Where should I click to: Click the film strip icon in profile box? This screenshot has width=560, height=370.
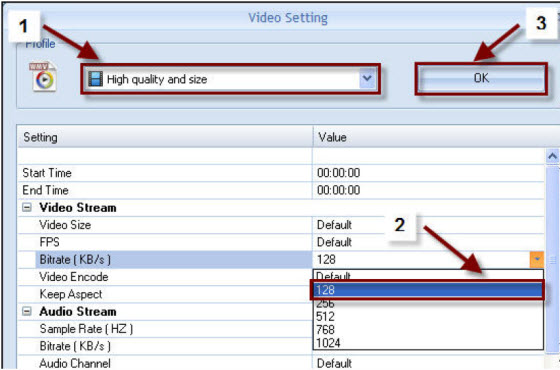click(x=95, y=79)
